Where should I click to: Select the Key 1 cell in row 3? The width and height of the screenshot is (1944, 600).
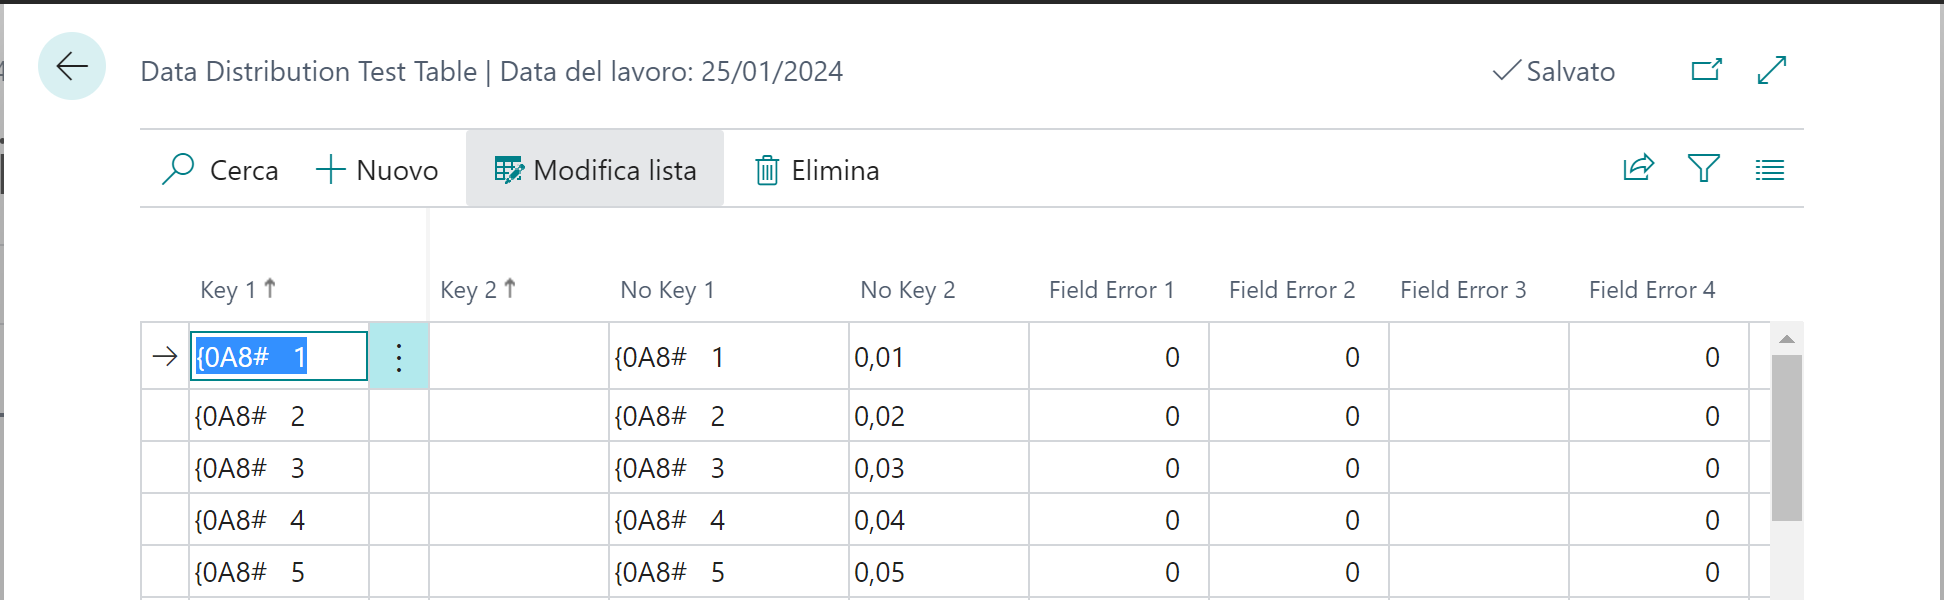278,468
